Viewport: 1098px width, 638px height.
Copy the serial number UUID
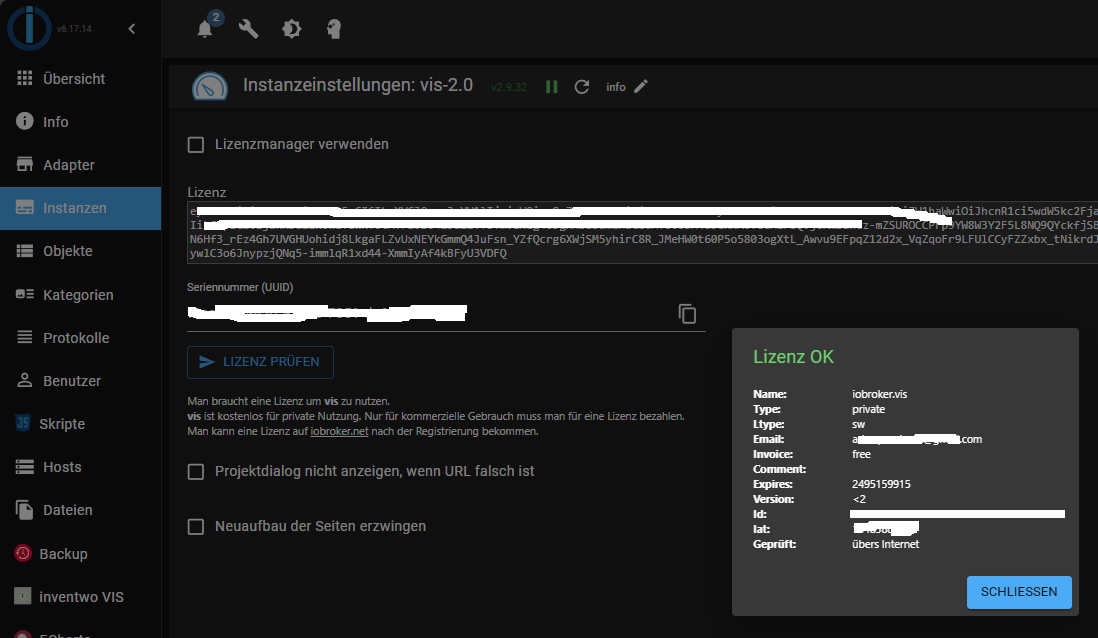click(687, 314)
